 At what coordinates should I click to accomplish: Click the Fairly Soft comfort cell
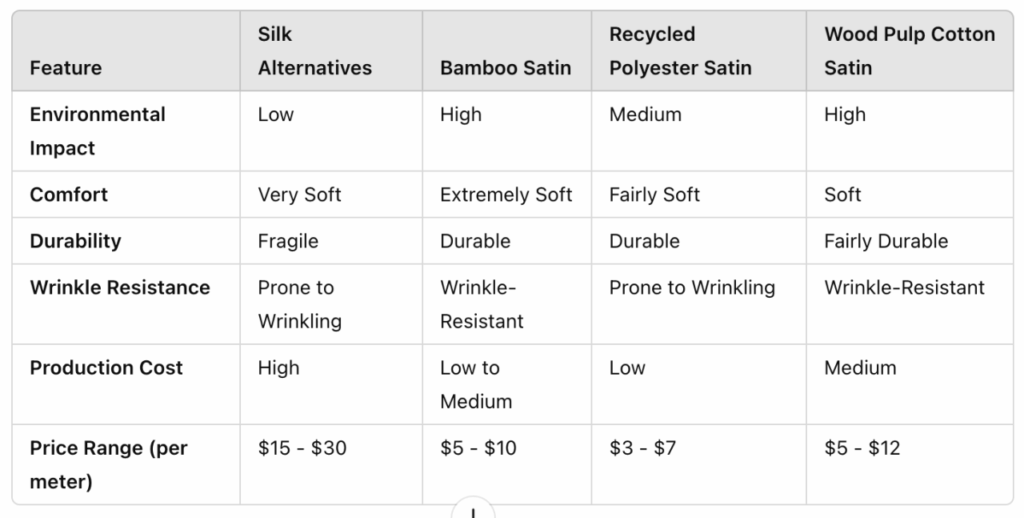pos(654,195)
